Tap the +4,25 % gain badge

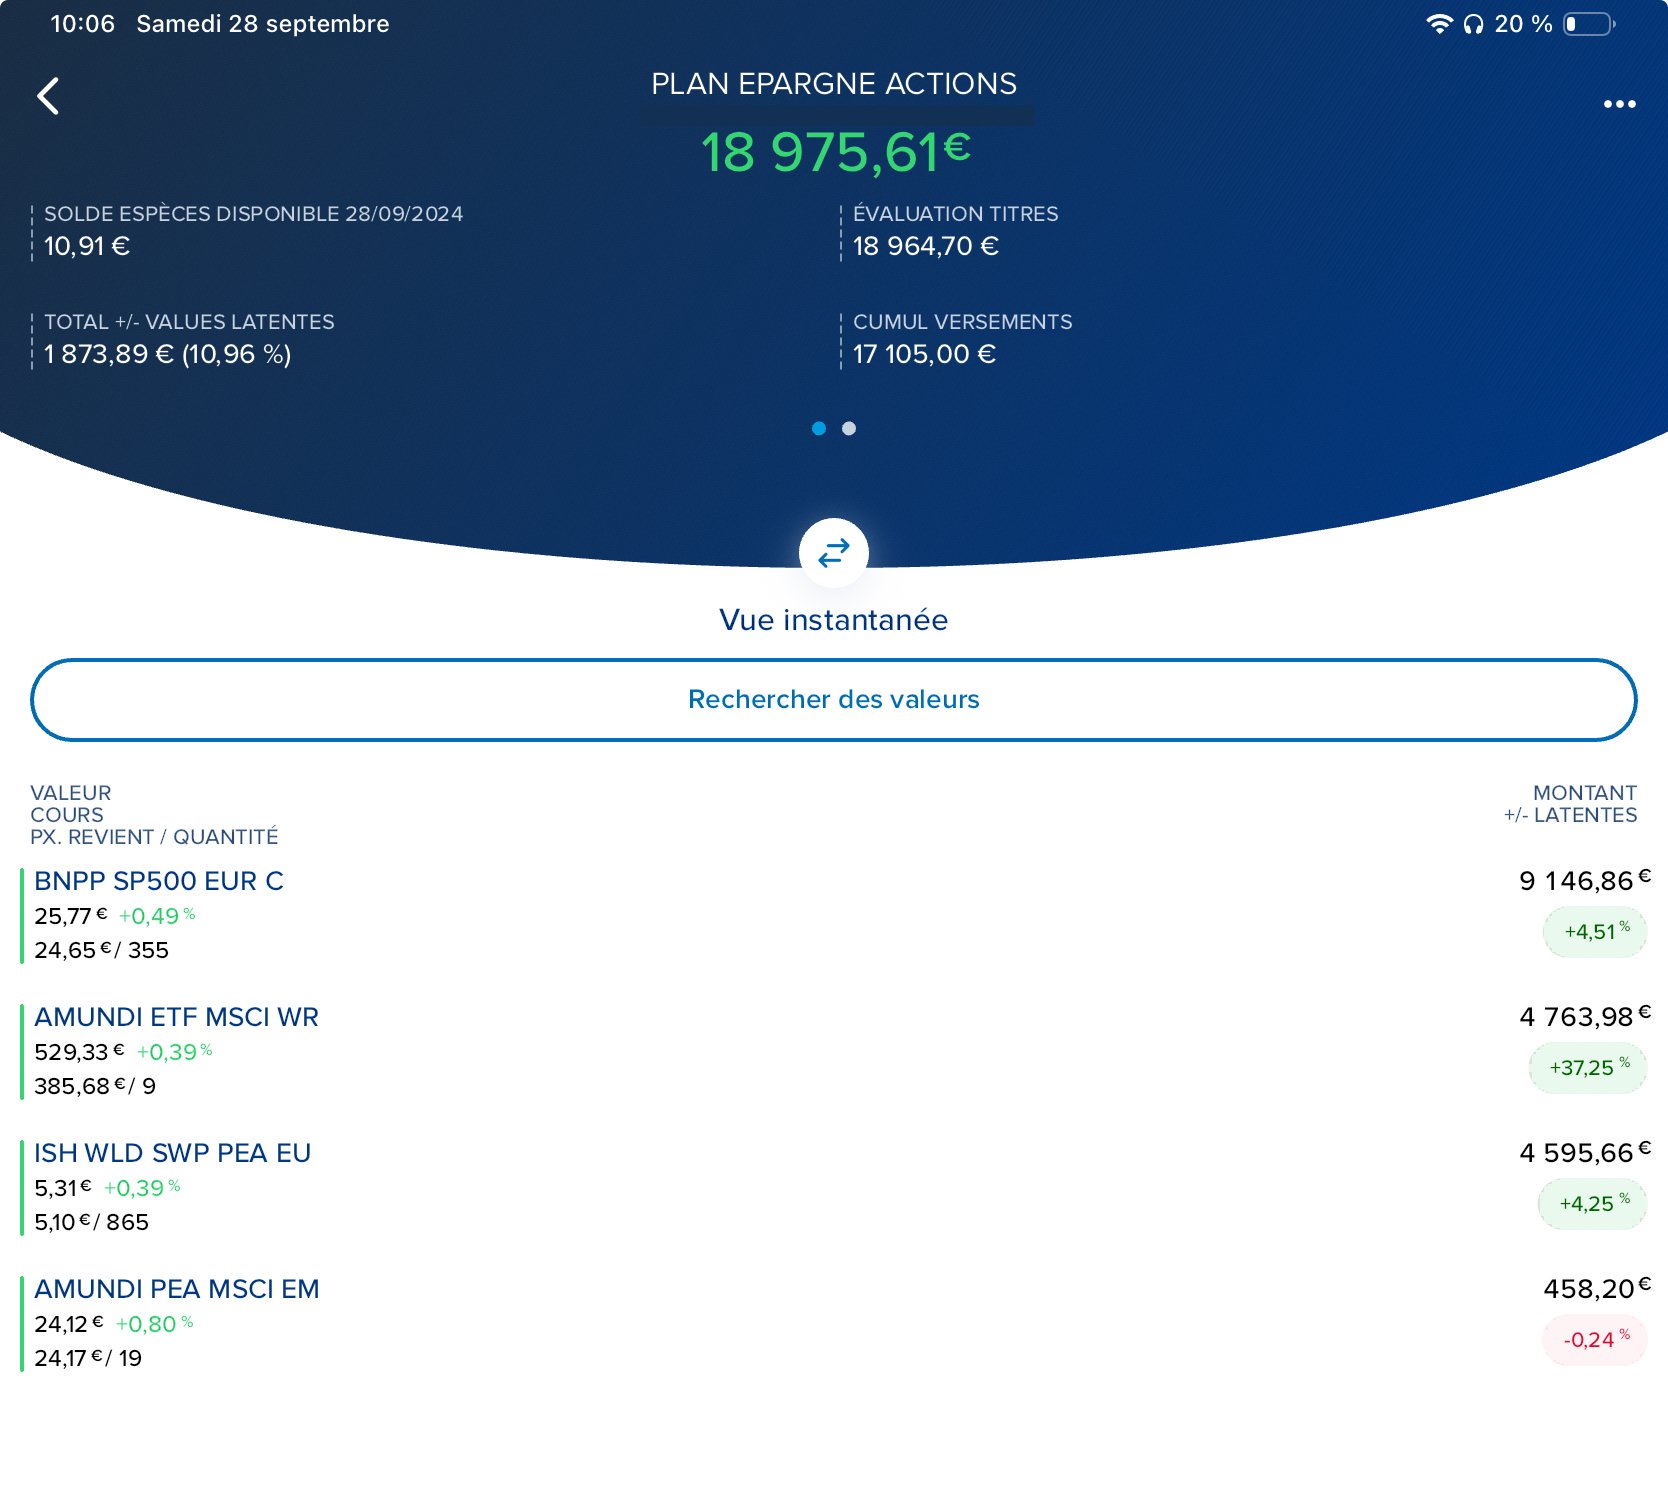pos(1592,1204)
